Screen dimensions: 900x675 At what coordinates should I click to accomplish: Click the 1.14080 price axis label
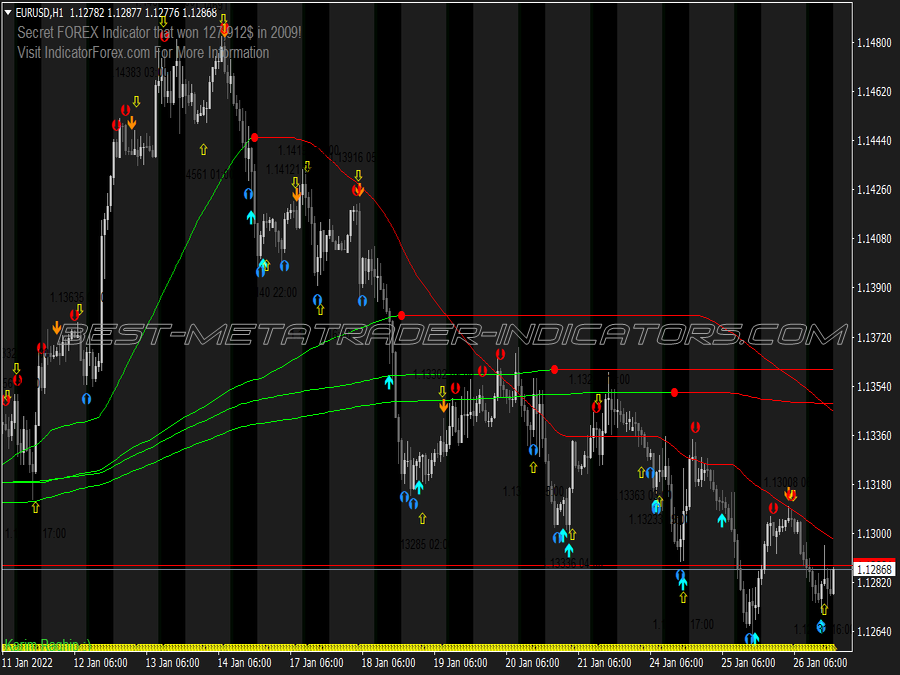[x=874, y=239]
